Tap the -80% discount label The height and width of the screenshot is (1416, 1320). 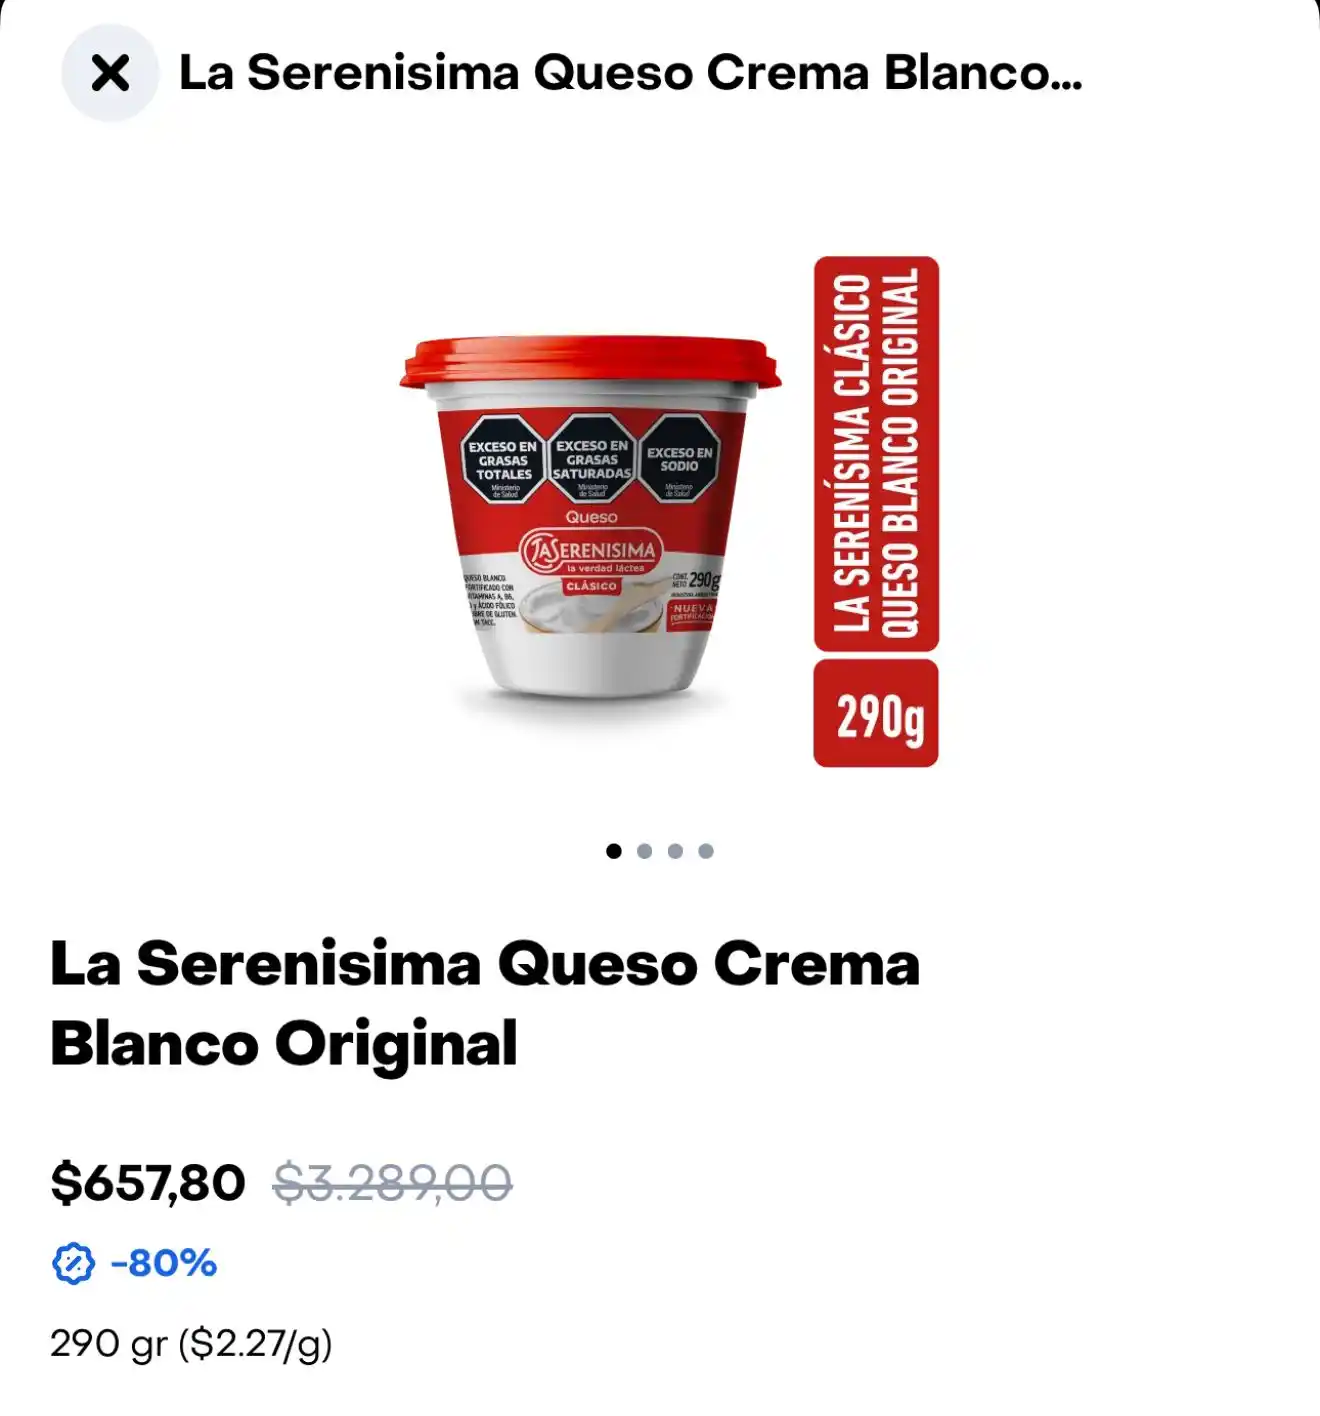pyautogui.click(x=164, y=1264)
